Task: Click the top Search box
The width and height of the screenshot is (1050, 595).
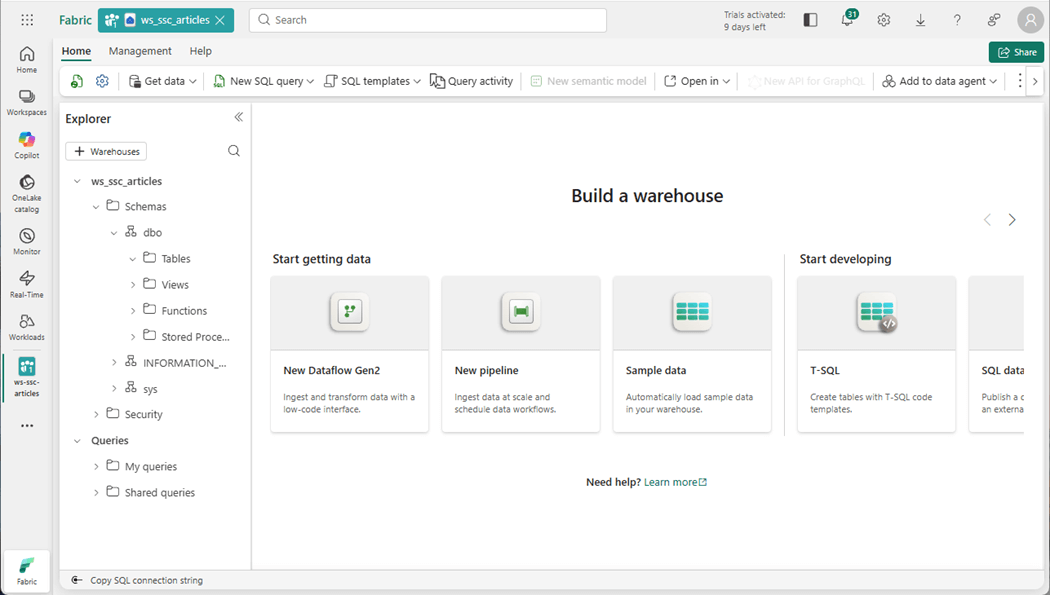Action: click(428, 20)
